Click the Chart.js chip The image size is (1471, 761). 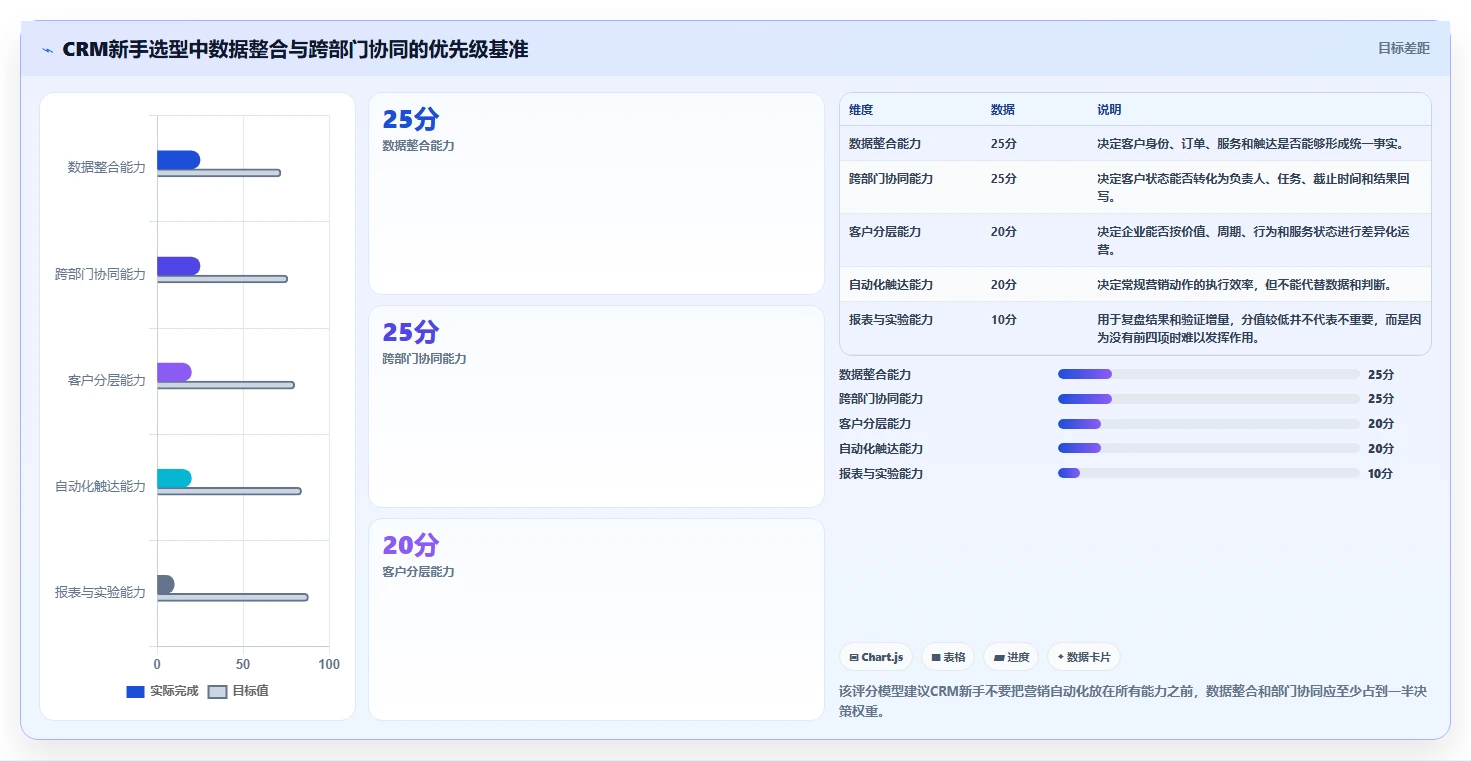(876, 657)
